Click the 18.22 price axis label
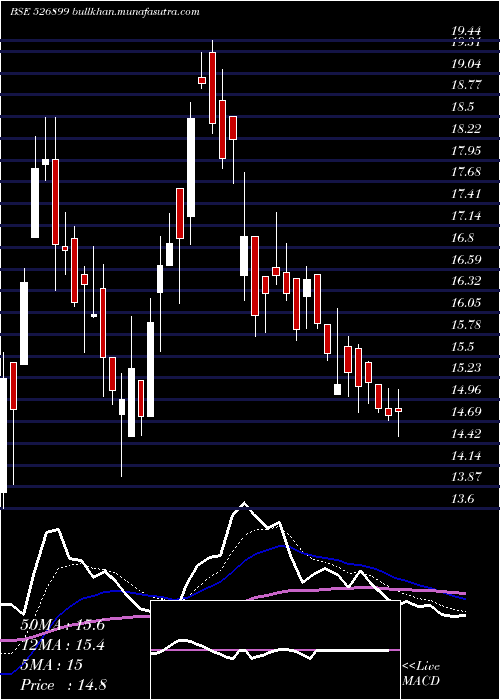 [x=466, y=129]
